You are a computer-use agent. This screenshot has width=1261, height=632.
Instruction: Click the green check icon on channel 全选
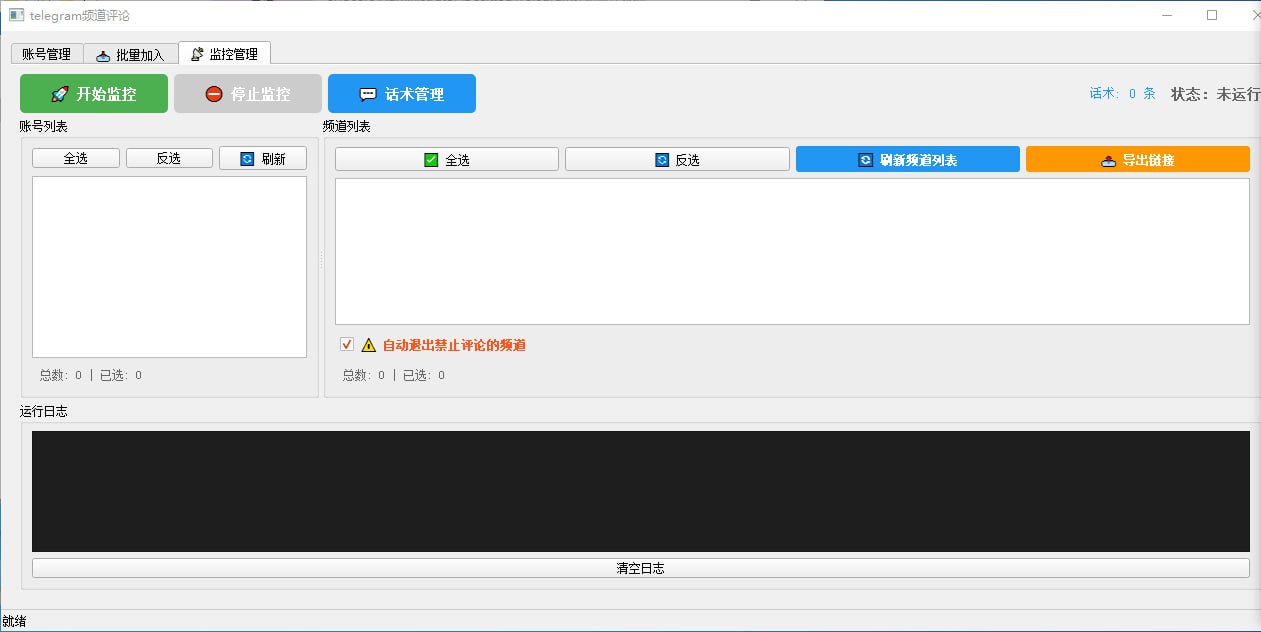pos(431,160)
